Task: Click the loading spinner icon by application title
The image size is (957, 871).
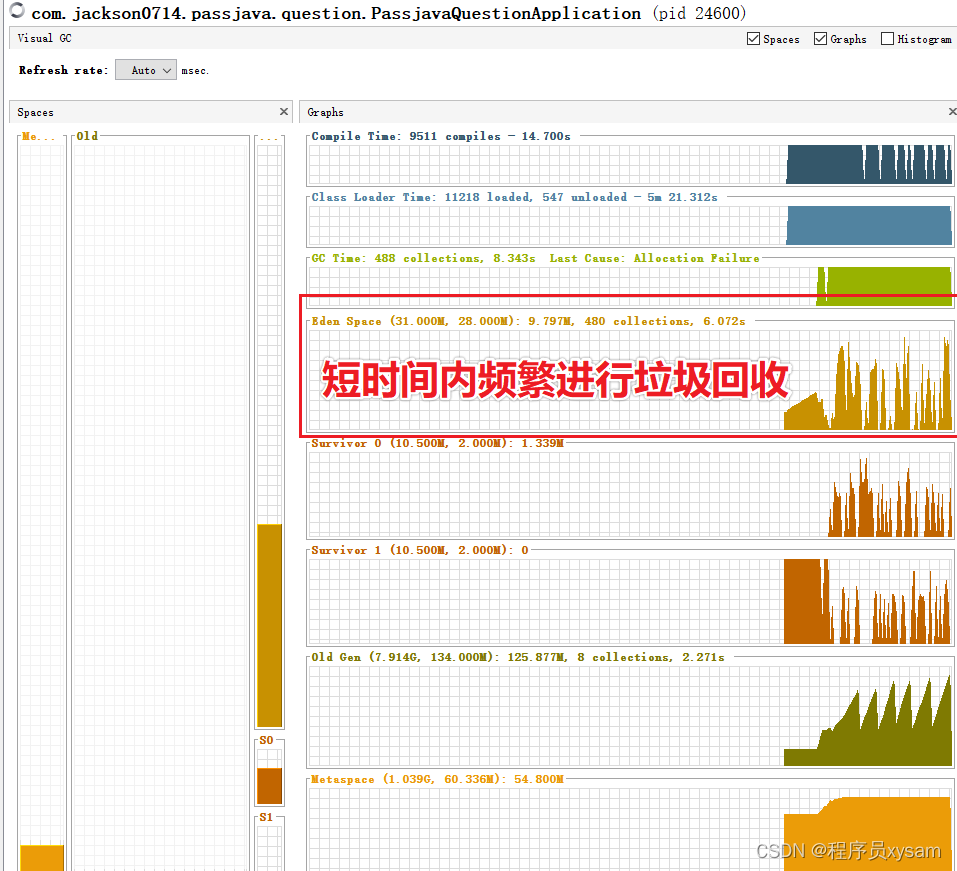Action: (x=16, y=10)
